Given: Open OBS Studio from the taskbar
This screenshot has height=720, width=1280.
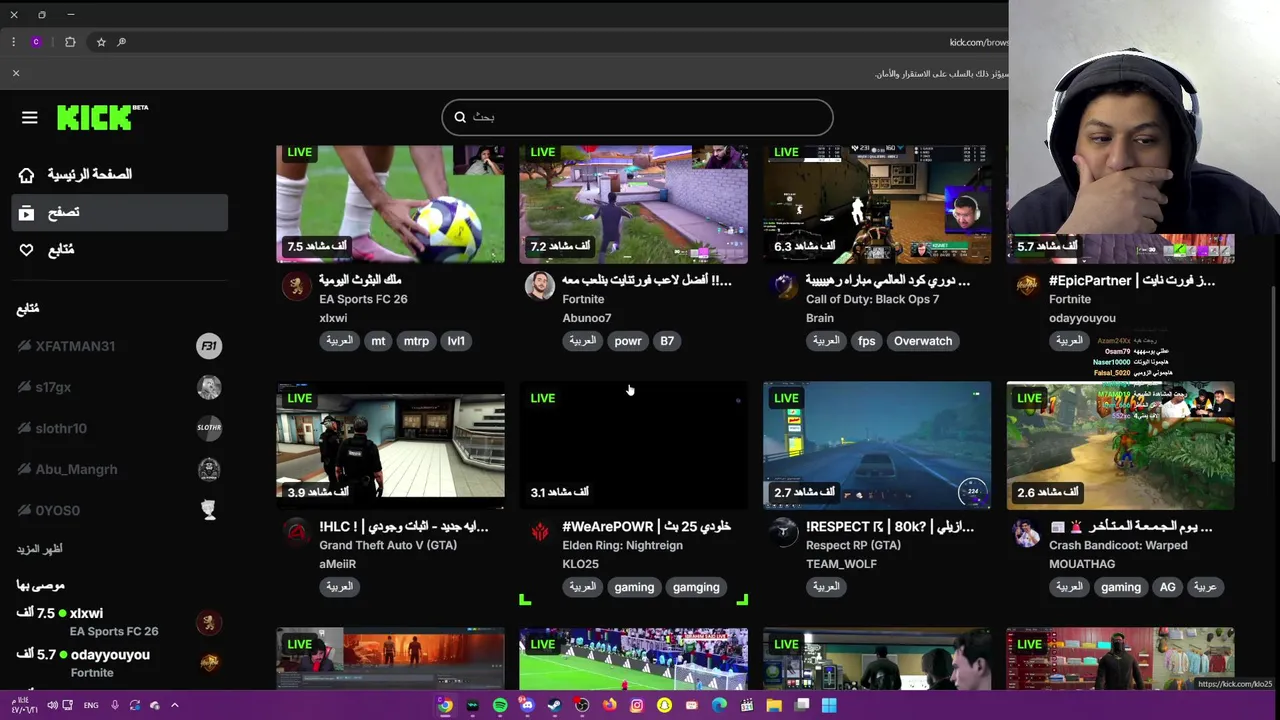Looking at the screenshot, I should (x=582, y=706).
